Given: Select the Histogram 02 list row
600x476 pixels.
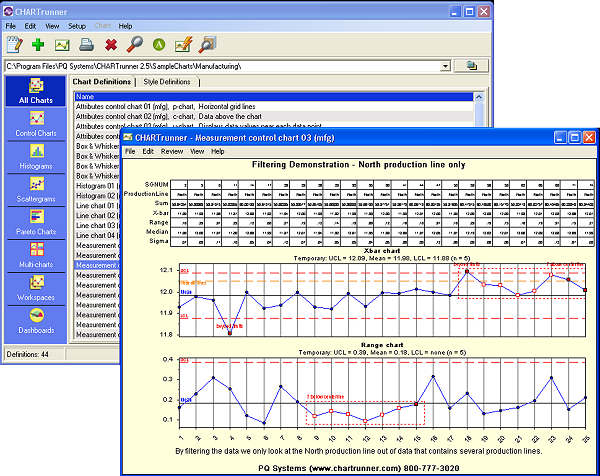Looking at the screenshot, I should (98, 196).
